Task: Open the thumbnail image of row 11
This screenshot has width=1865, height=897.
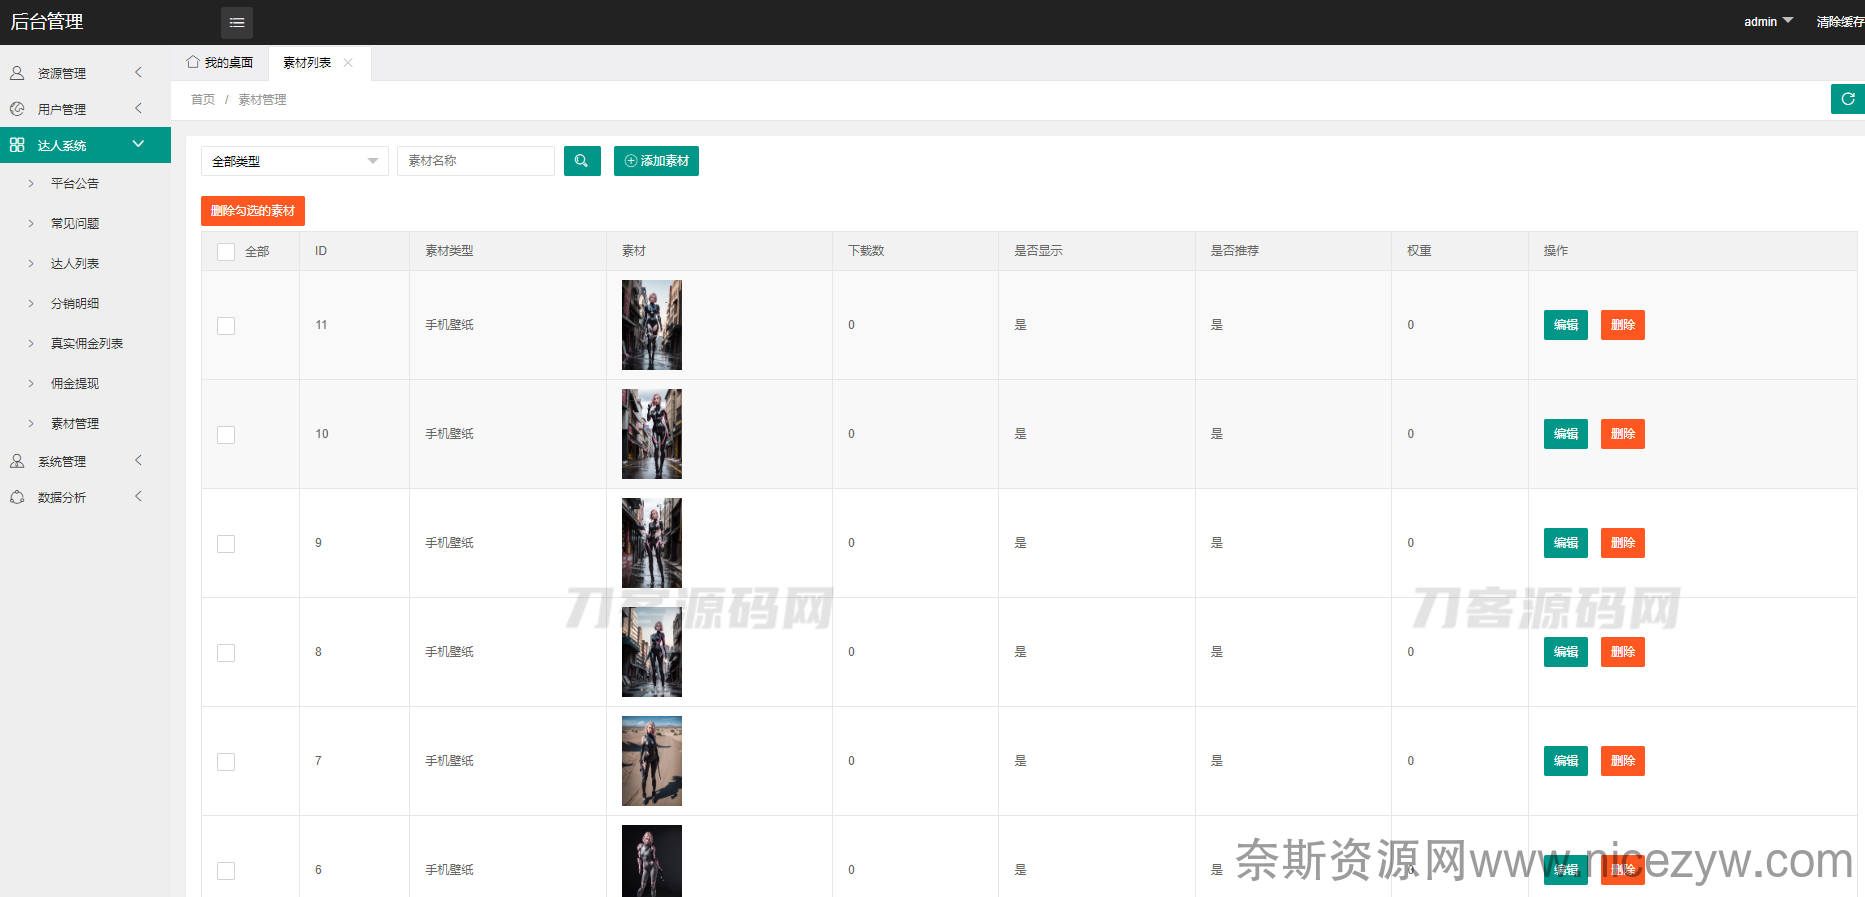Action: click(652, 325)
